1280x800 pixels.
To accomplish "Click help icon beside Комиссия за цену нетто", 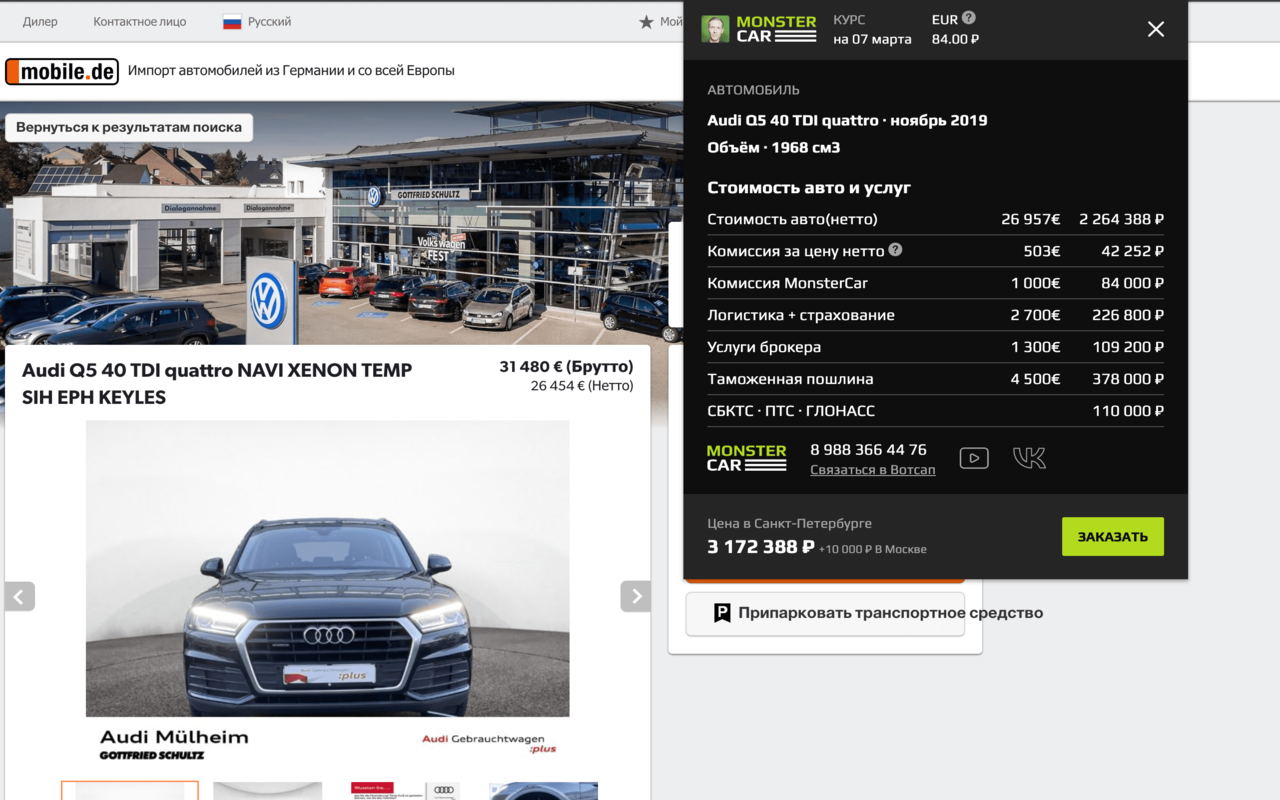I will point(895,250).
